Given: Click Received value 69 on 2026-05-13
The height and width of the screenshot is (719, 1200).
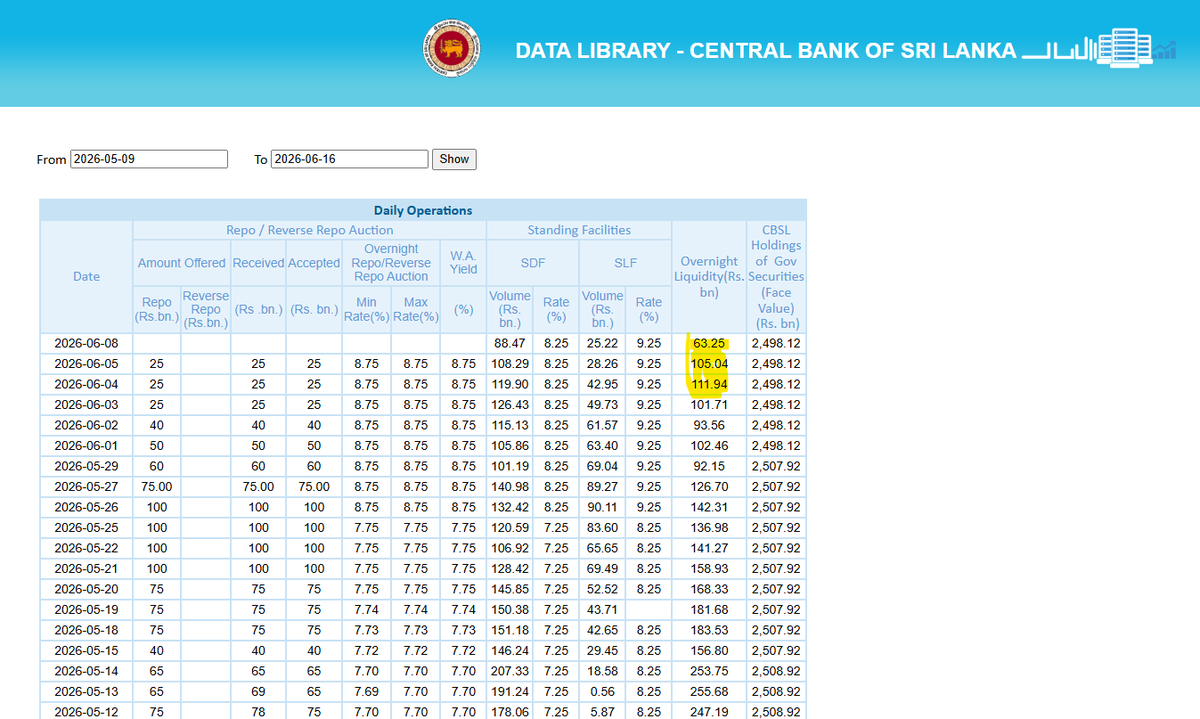Looking at the screenshot, I should (258, 692).
